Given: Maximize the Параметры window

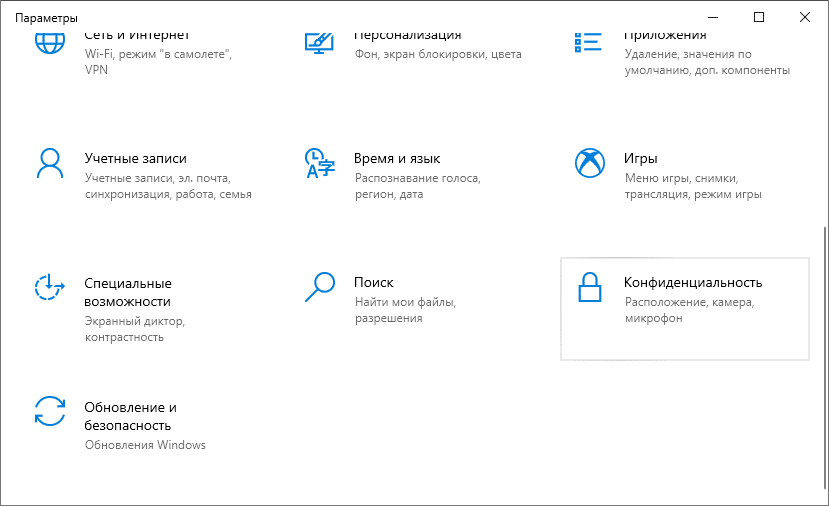Looking at the screenshot, I should click(759, 17).
